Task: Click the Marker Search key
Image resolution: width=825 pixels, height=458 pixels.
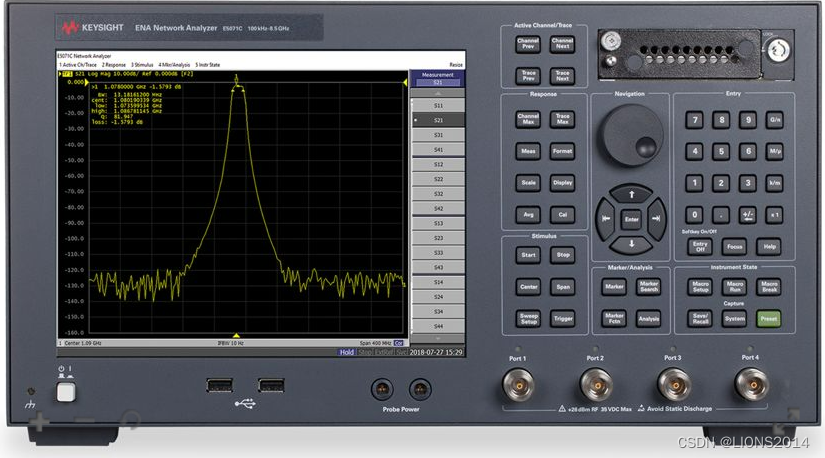Action: [648, 287]
